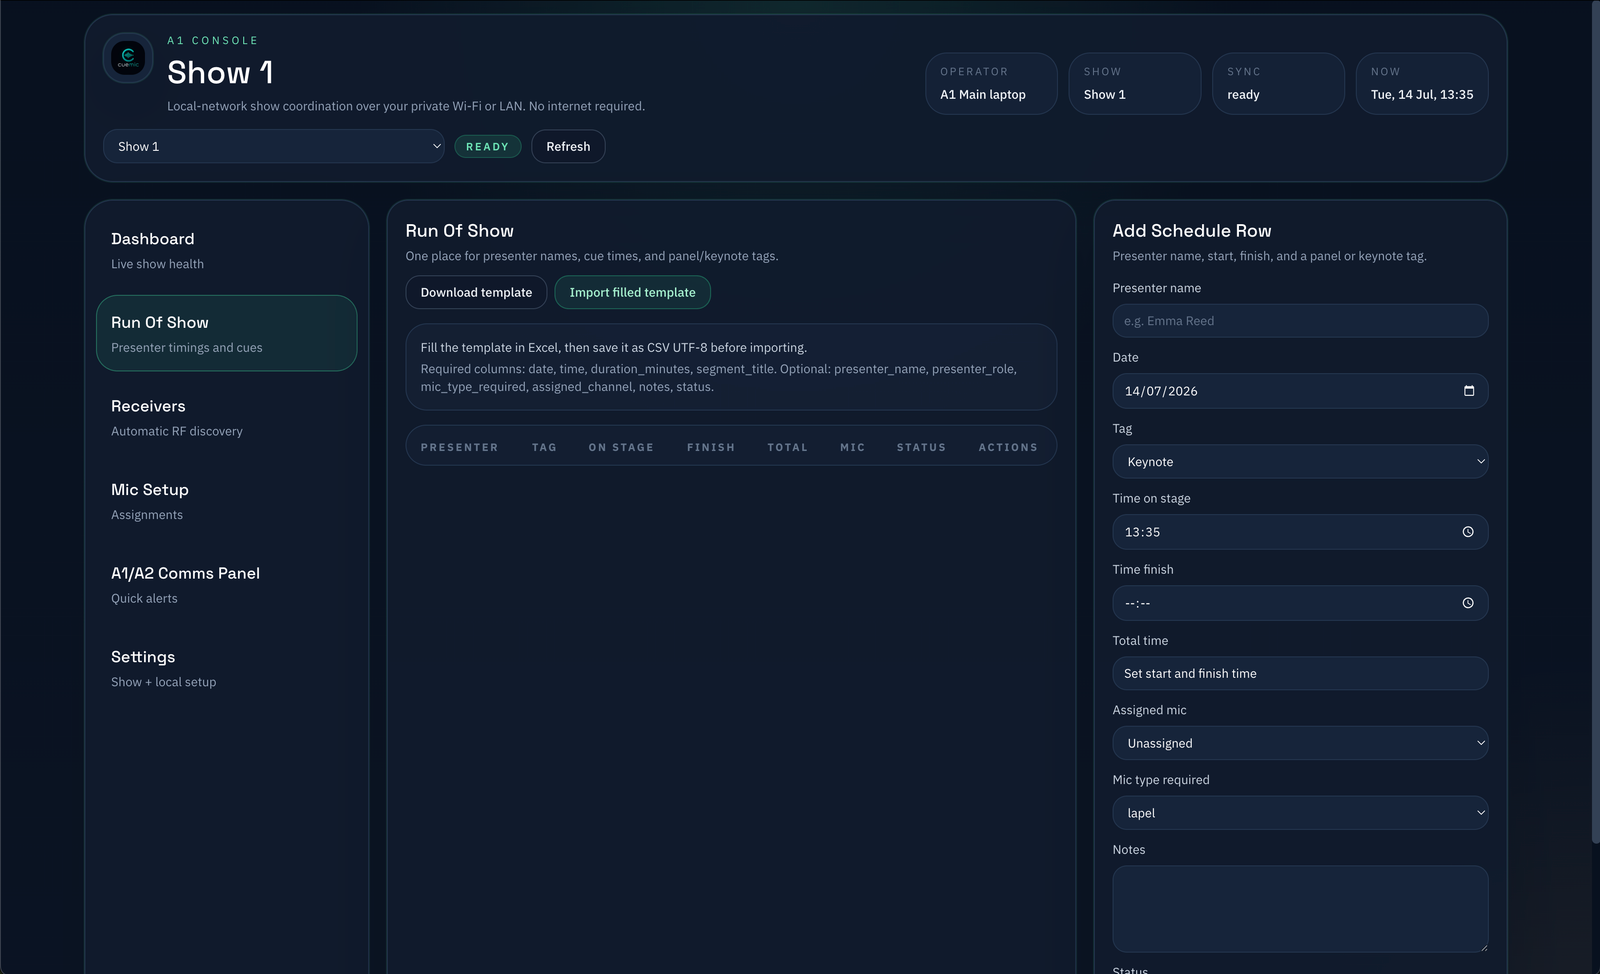The image size is (1600, 974).
Task: Open Assigned mic dropdown showing Unassigned
Action: [x=1300, y=743]
